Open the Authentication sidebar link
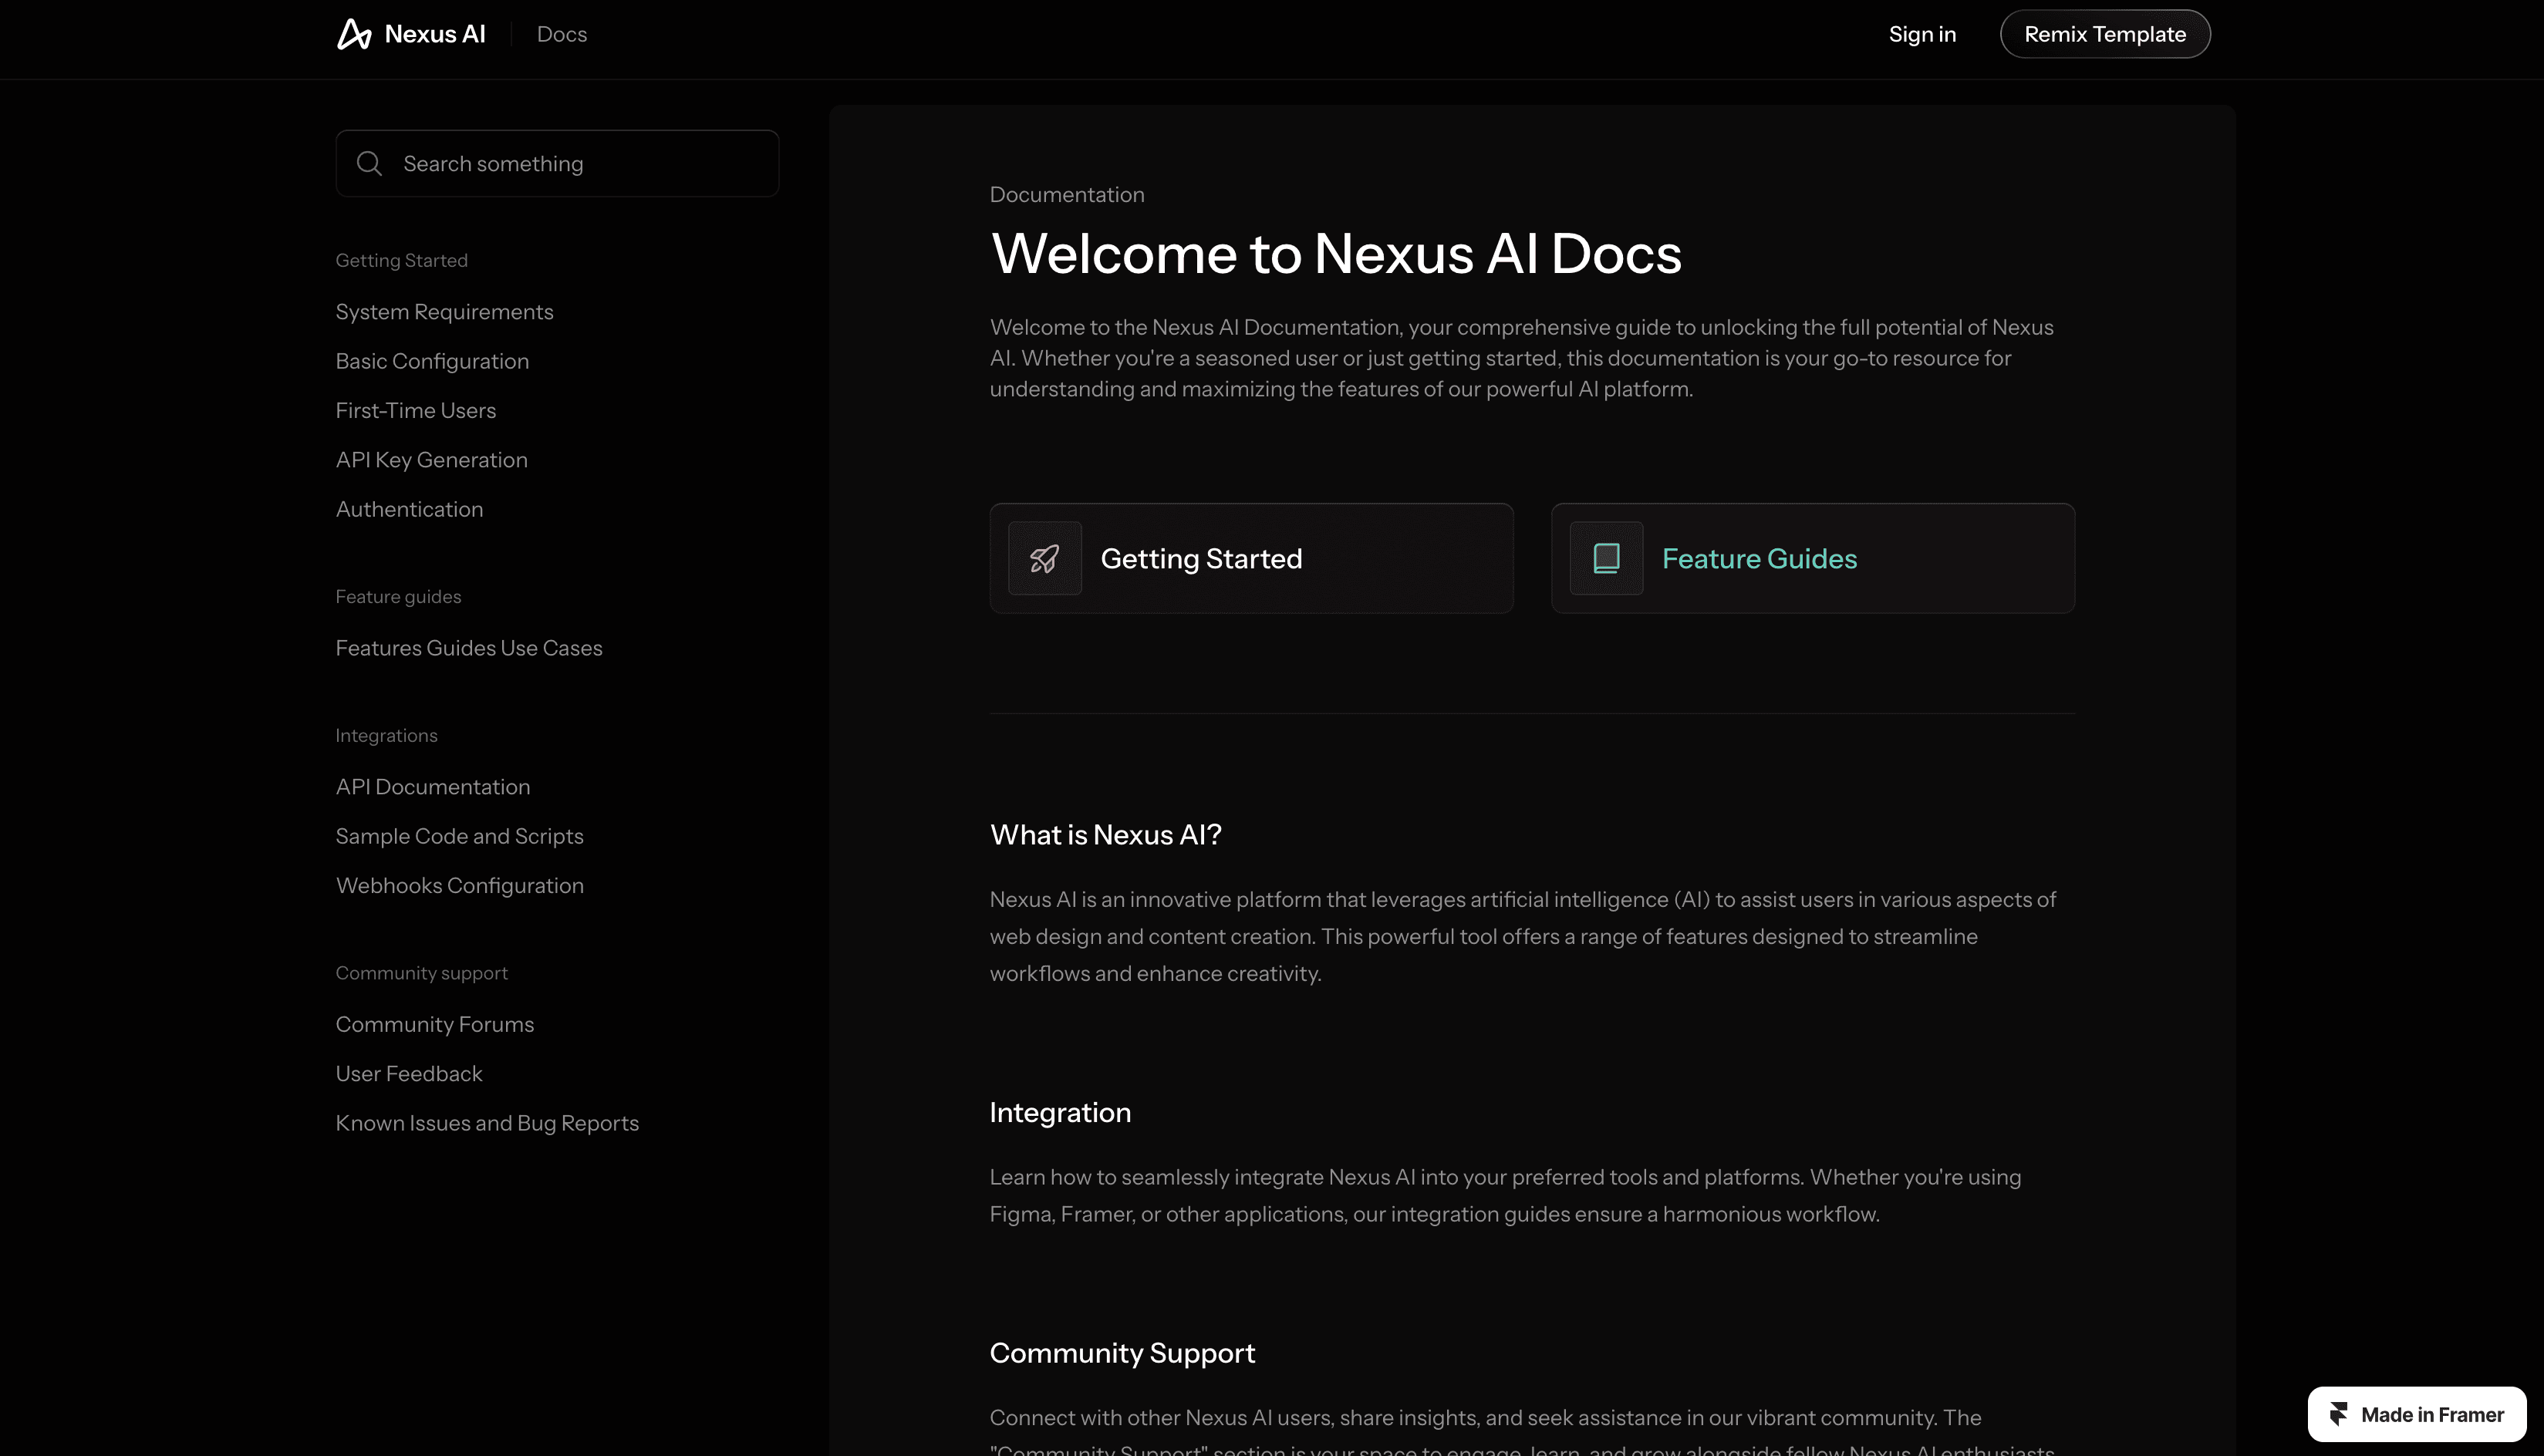The width and height of the screenshot is (2544, 1456). pos(409,509)
